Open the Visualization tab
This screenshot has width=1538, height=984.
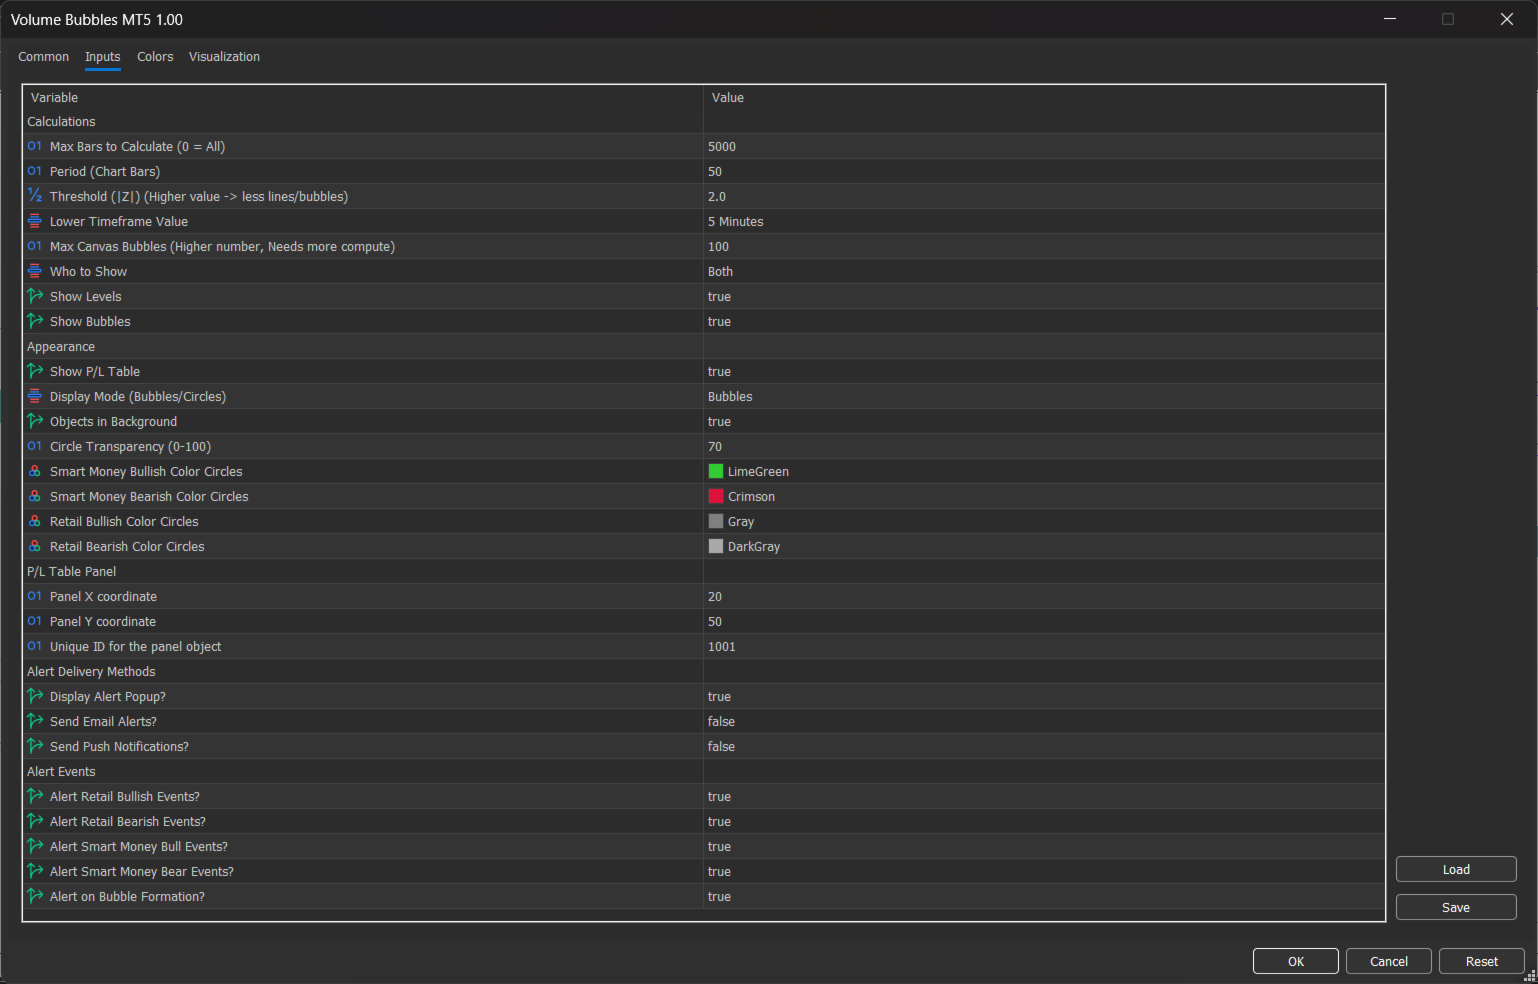(x=224, y=57)
